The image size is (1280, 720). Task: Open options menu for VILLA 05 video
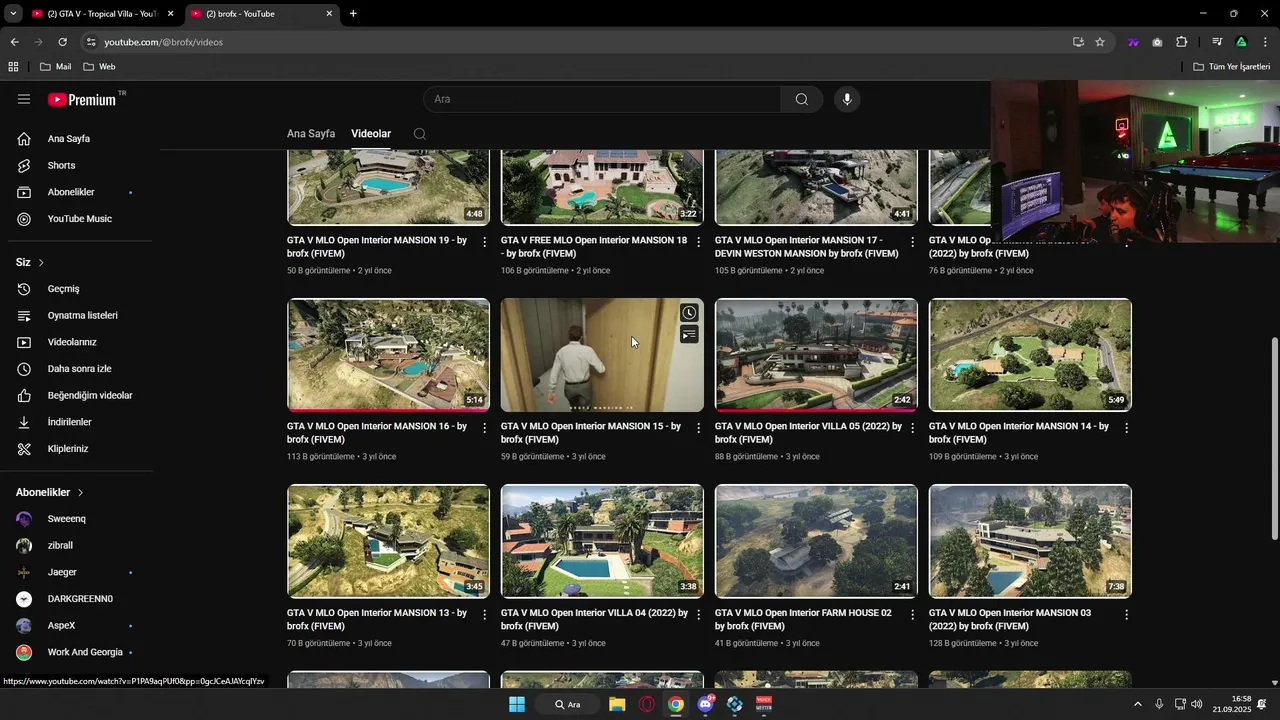point(912,428)
